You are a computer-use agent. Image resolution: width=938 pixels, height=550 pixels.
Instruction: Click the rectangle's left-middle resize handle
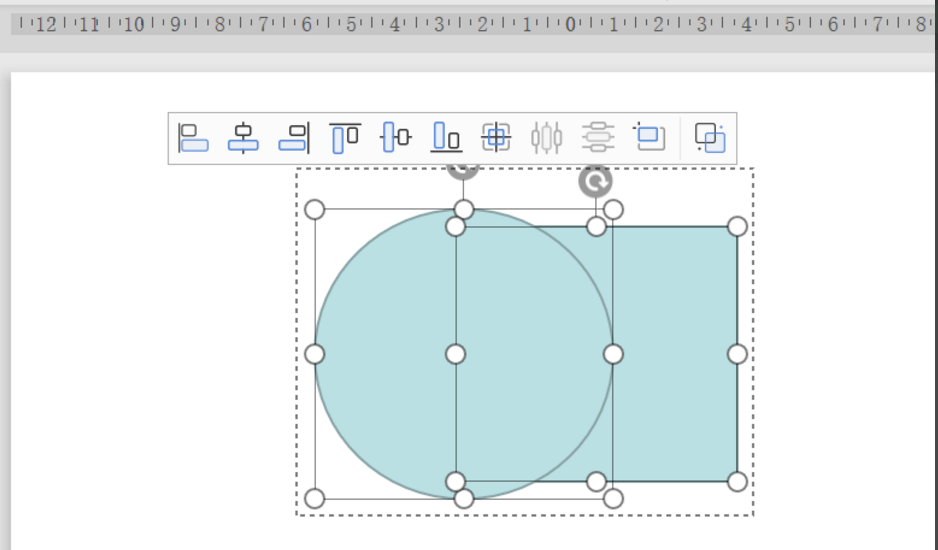[x=456, y=354]
